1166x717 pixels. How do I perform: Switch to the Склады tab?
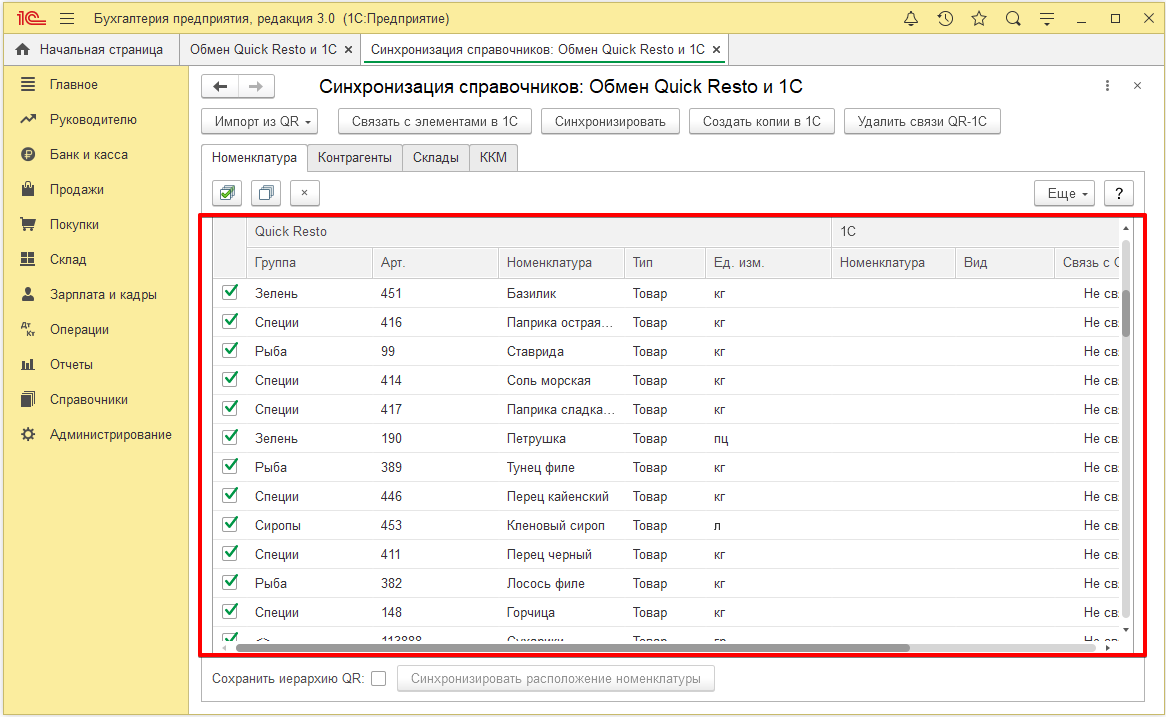click(436, 158)
